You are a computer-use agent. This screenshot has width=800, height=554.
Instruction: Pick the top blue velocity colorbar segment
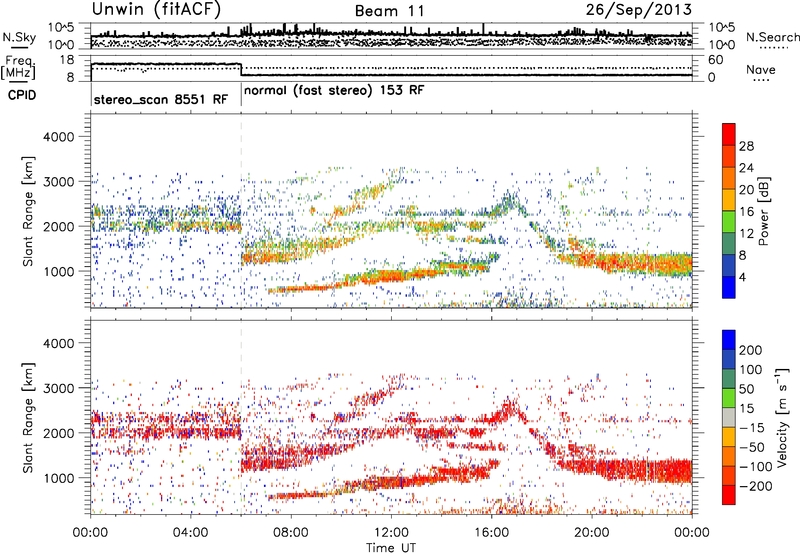coord(729,340)
